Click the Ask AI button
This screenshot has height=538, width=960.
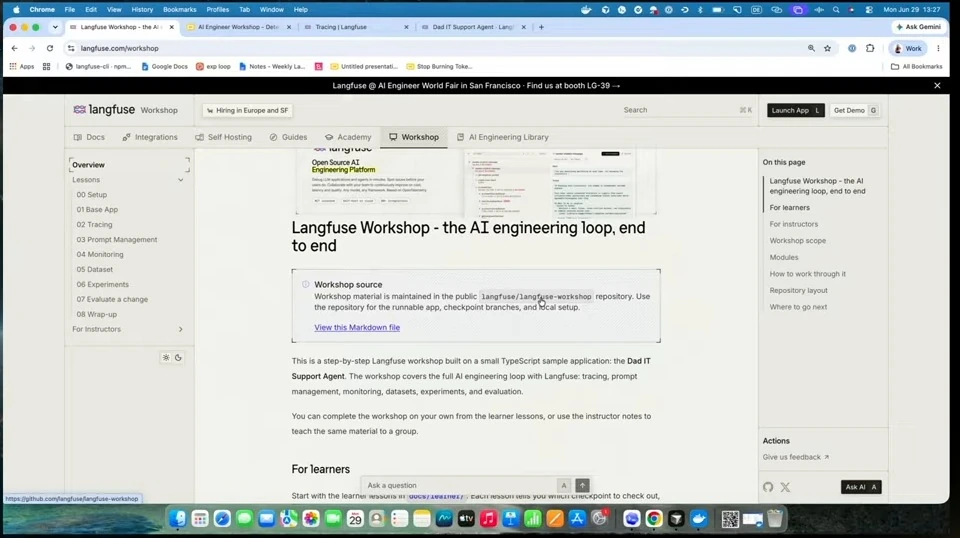tap(861, 487)
